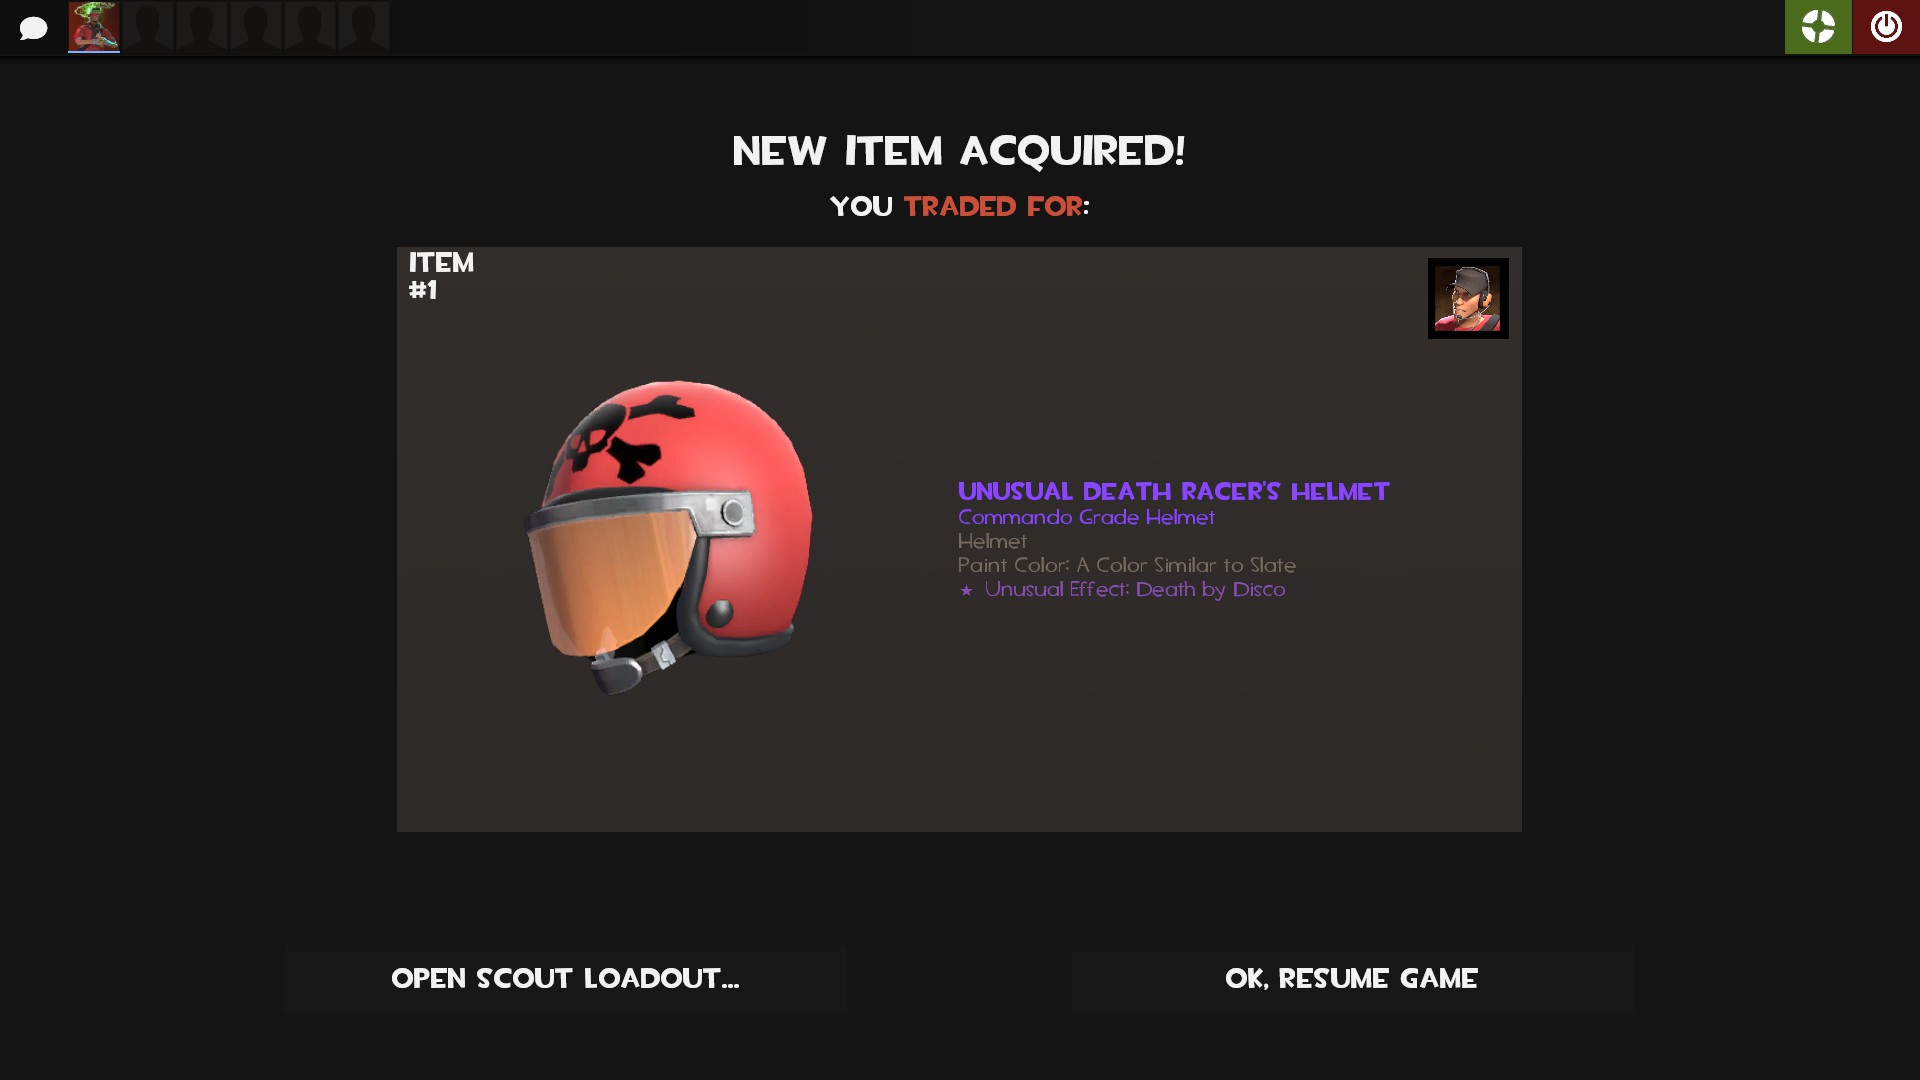Click the red Traded For text
1920x1080 pixels.
pyautogui.click(x=993, y=206)
